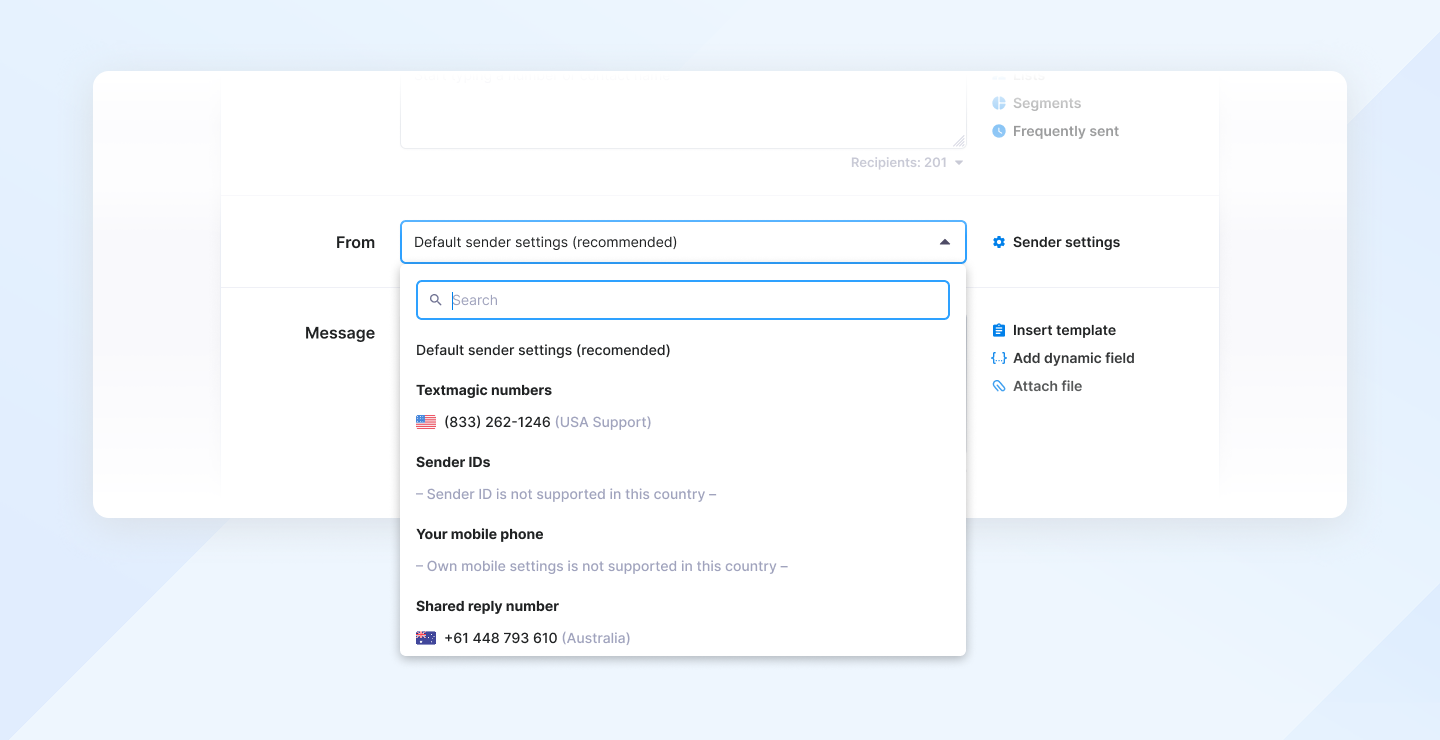The width and height of the screenshot is (1440, 740).
Task: Focus the sender Search input field
Action: pyautogui.click(x=690, y=300)
